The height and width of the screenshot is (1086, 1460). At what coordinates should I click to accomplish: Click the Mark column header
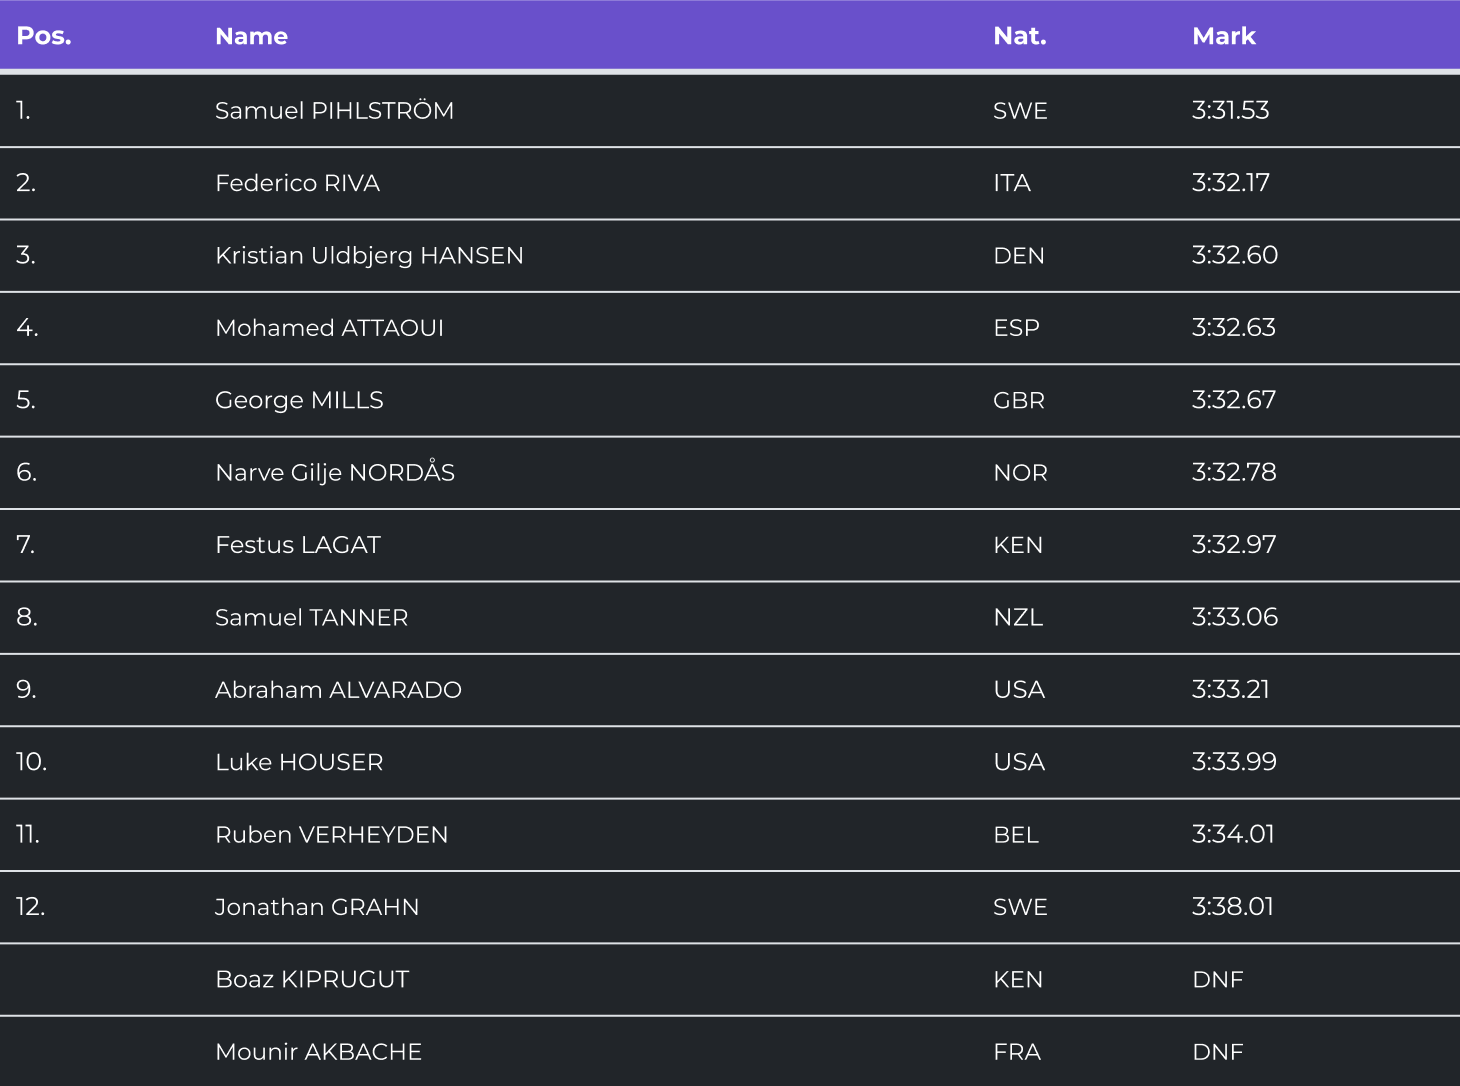[x=1223, y=36]
